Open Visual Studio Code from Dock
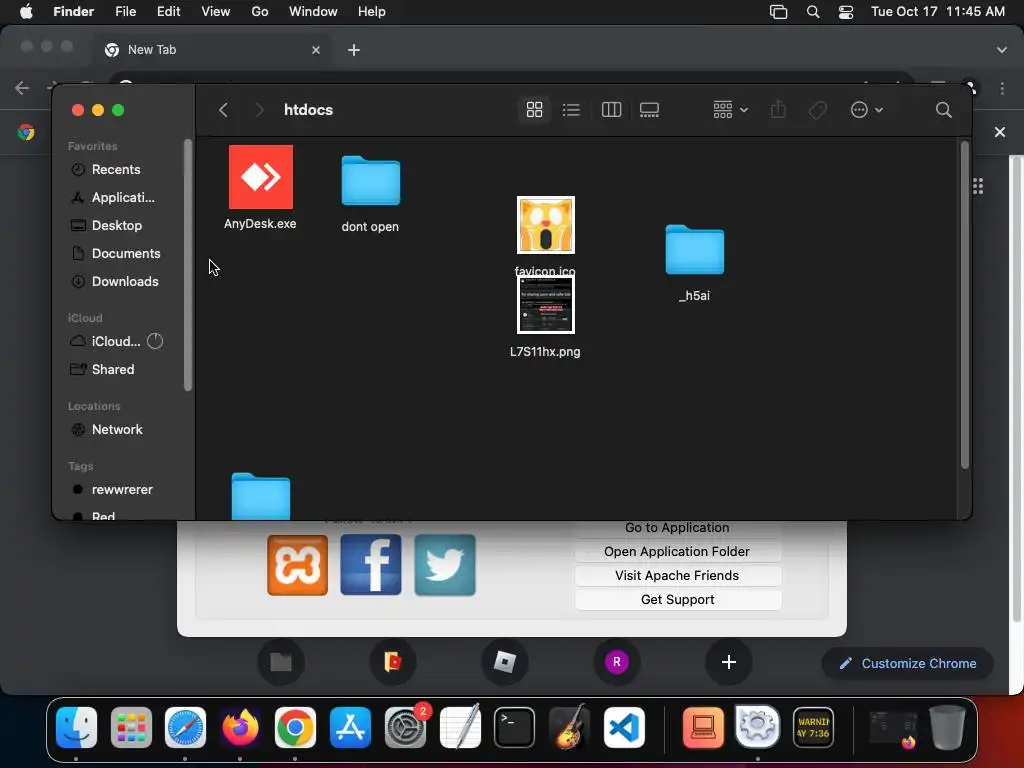The width and height of the screenshot is (1024, 768). tap(624, 727)
